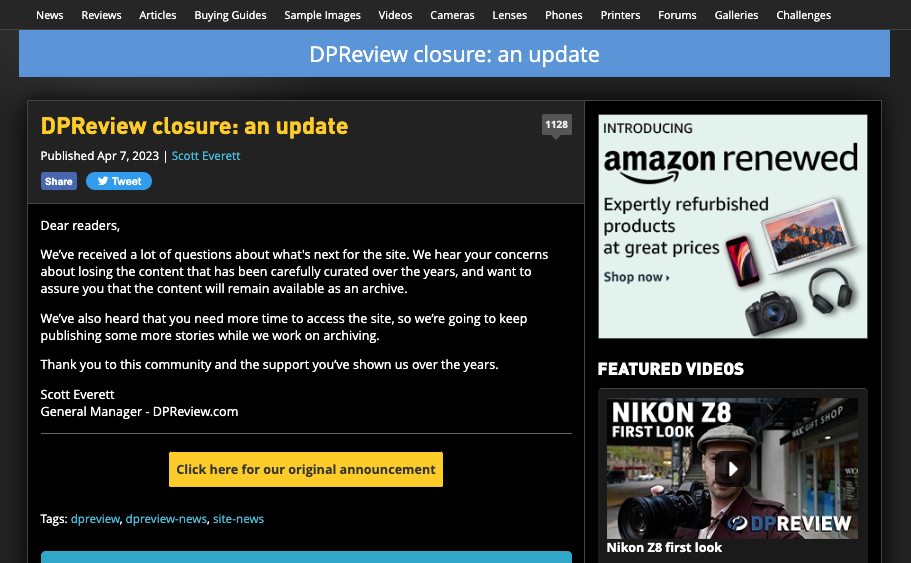Click the Nikon Z8 first look title
The height and width of the screenshot is (563, 911).
tap(664, 547)
